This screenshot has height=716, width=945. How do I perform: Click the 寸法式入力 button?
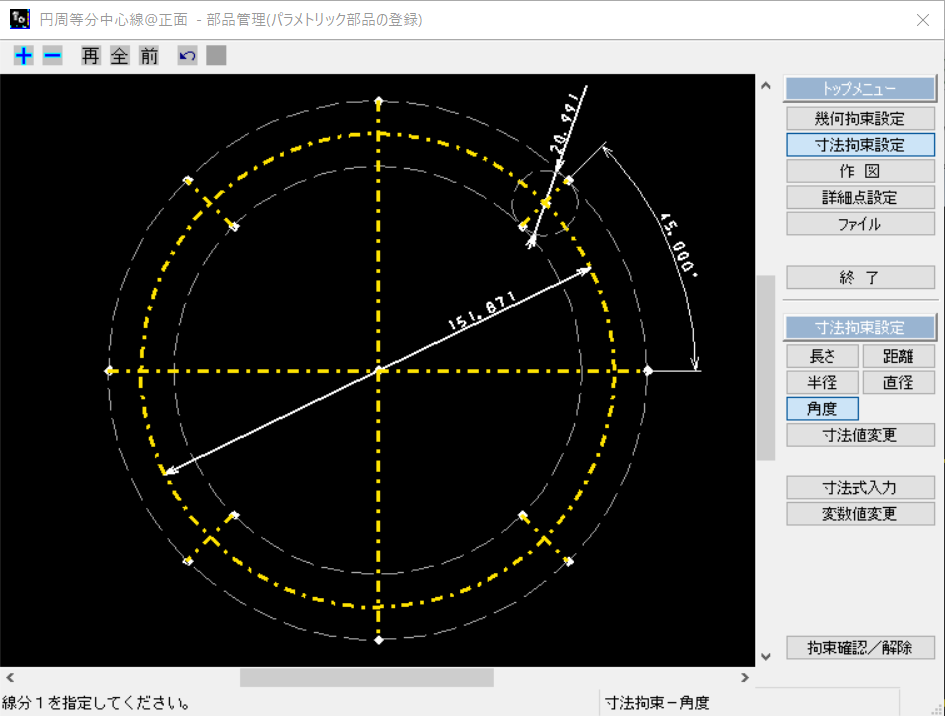[860, 488]
